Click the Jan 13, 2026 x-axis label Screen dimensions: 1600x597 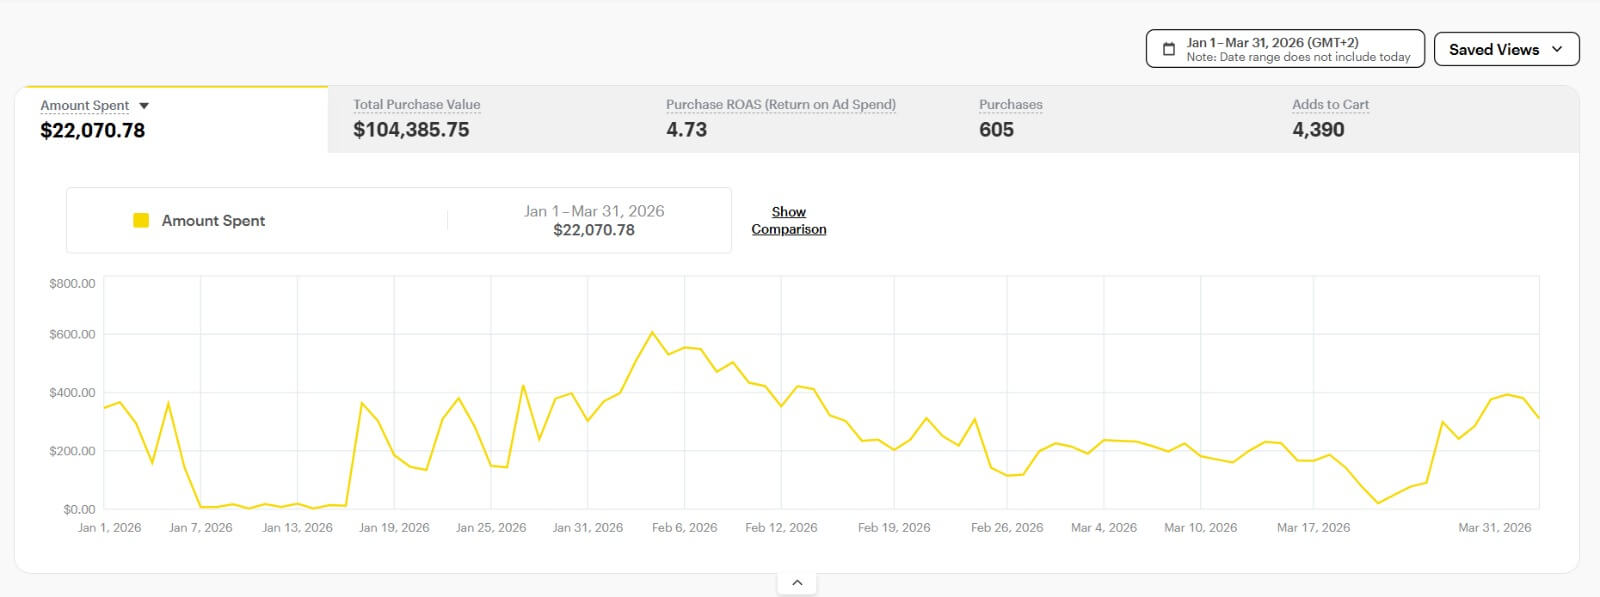click(297, 527)
